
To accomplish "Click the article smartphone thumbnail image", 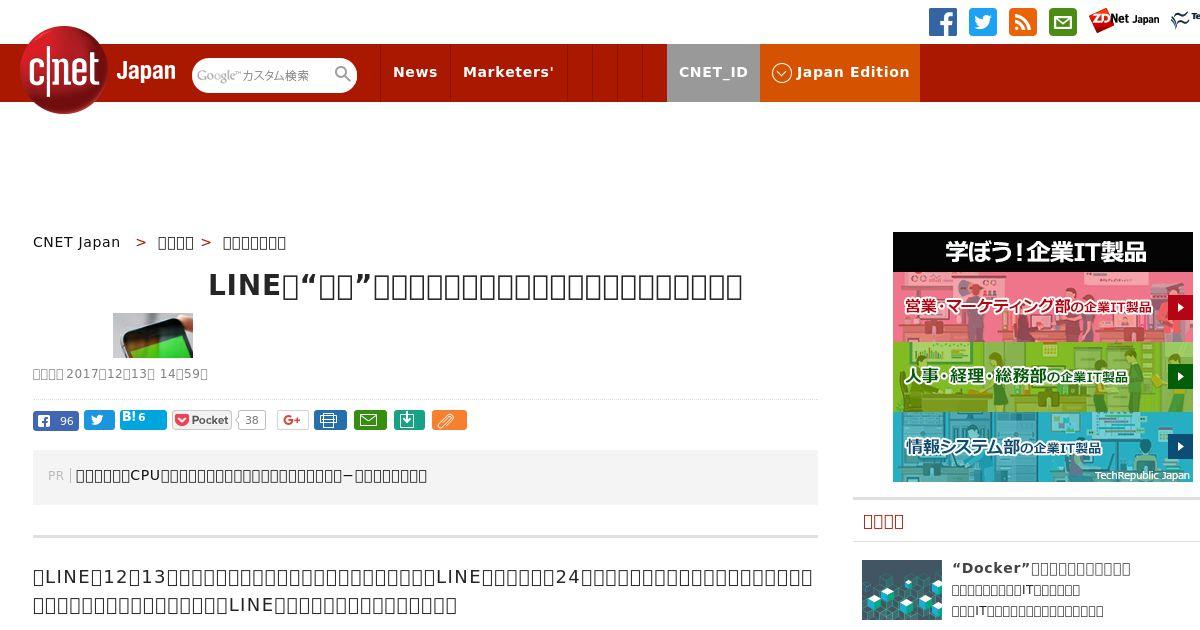I will pyautogui.click(x=153, y=335).
